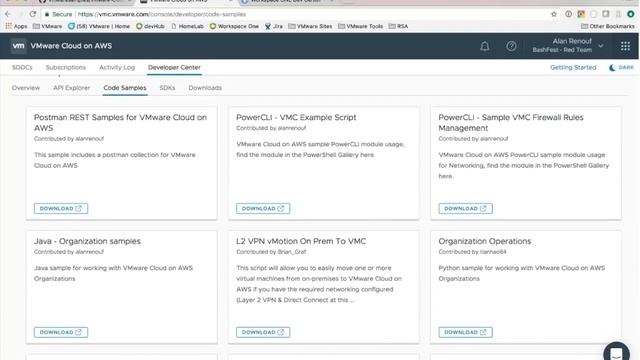Switch to the SDDCs tab

(x=22, y=67)
